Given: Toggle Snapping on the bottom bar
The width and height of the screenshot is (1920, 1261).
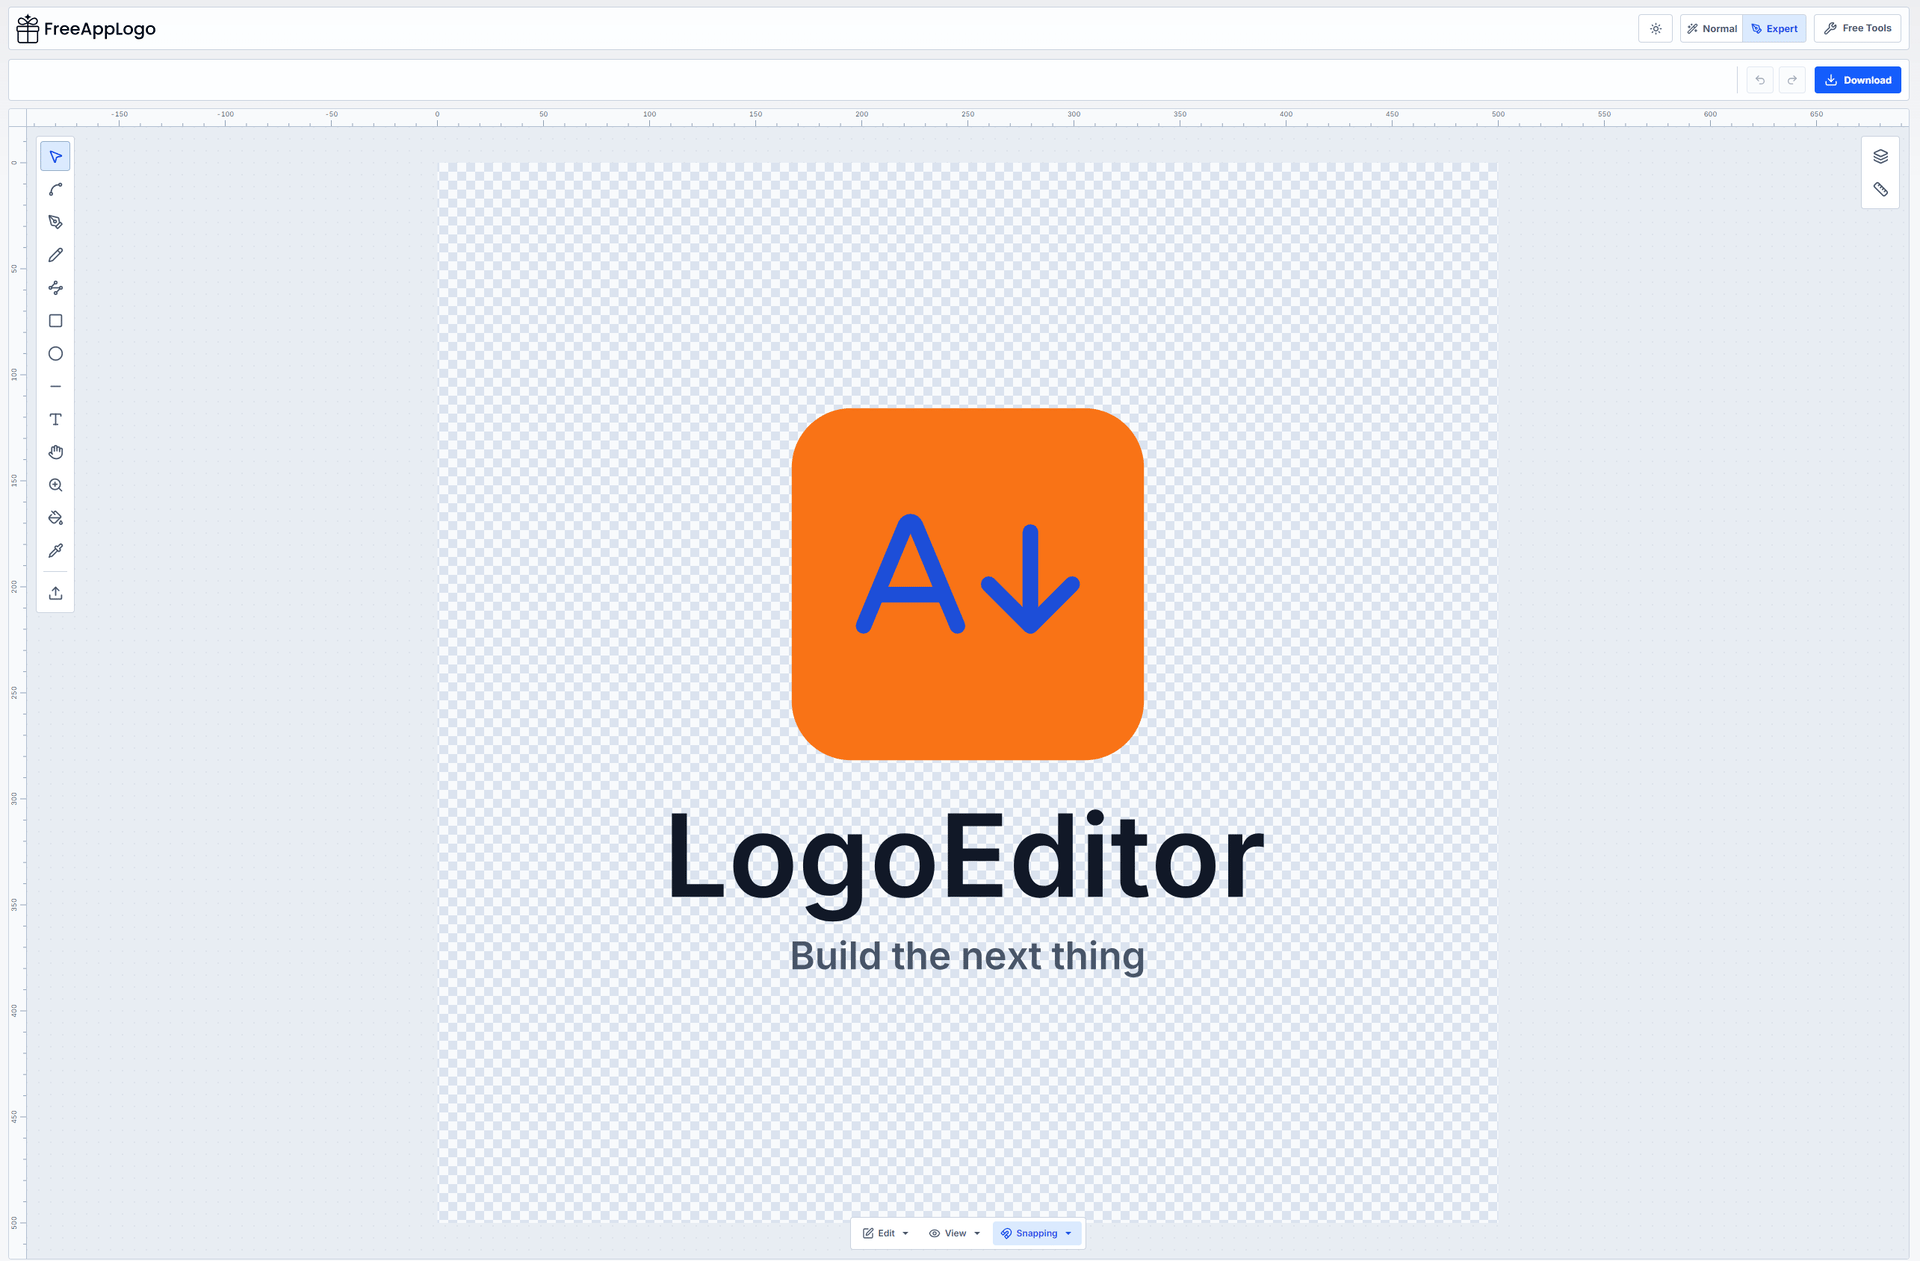Looking at the screenshot, I should [1029, 1233].
